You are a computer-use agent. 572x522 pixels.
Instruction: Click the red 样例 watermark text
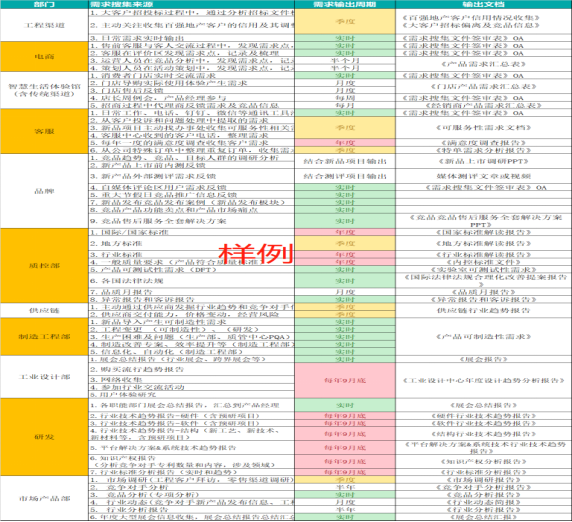click(x=256, y=253)
